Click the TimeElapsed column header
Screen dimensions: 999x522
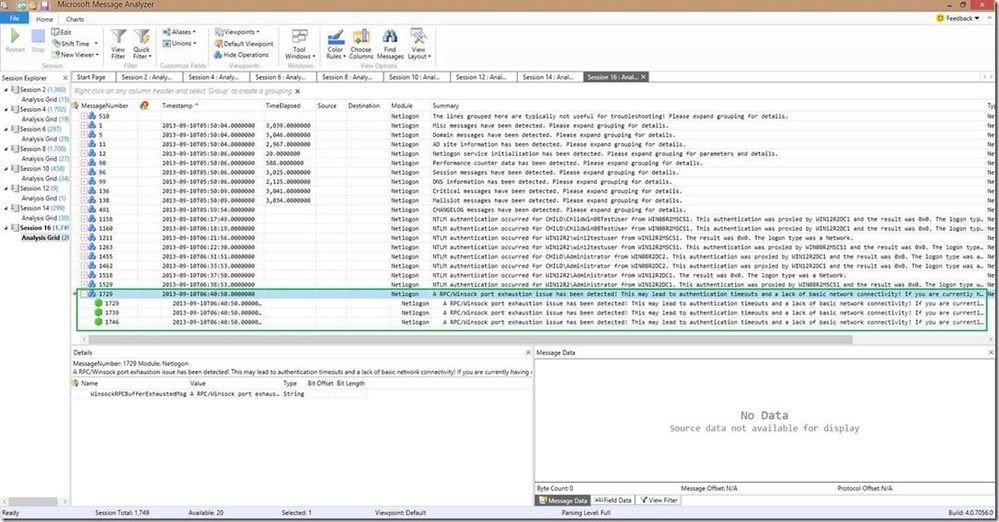tap(282, 106)
